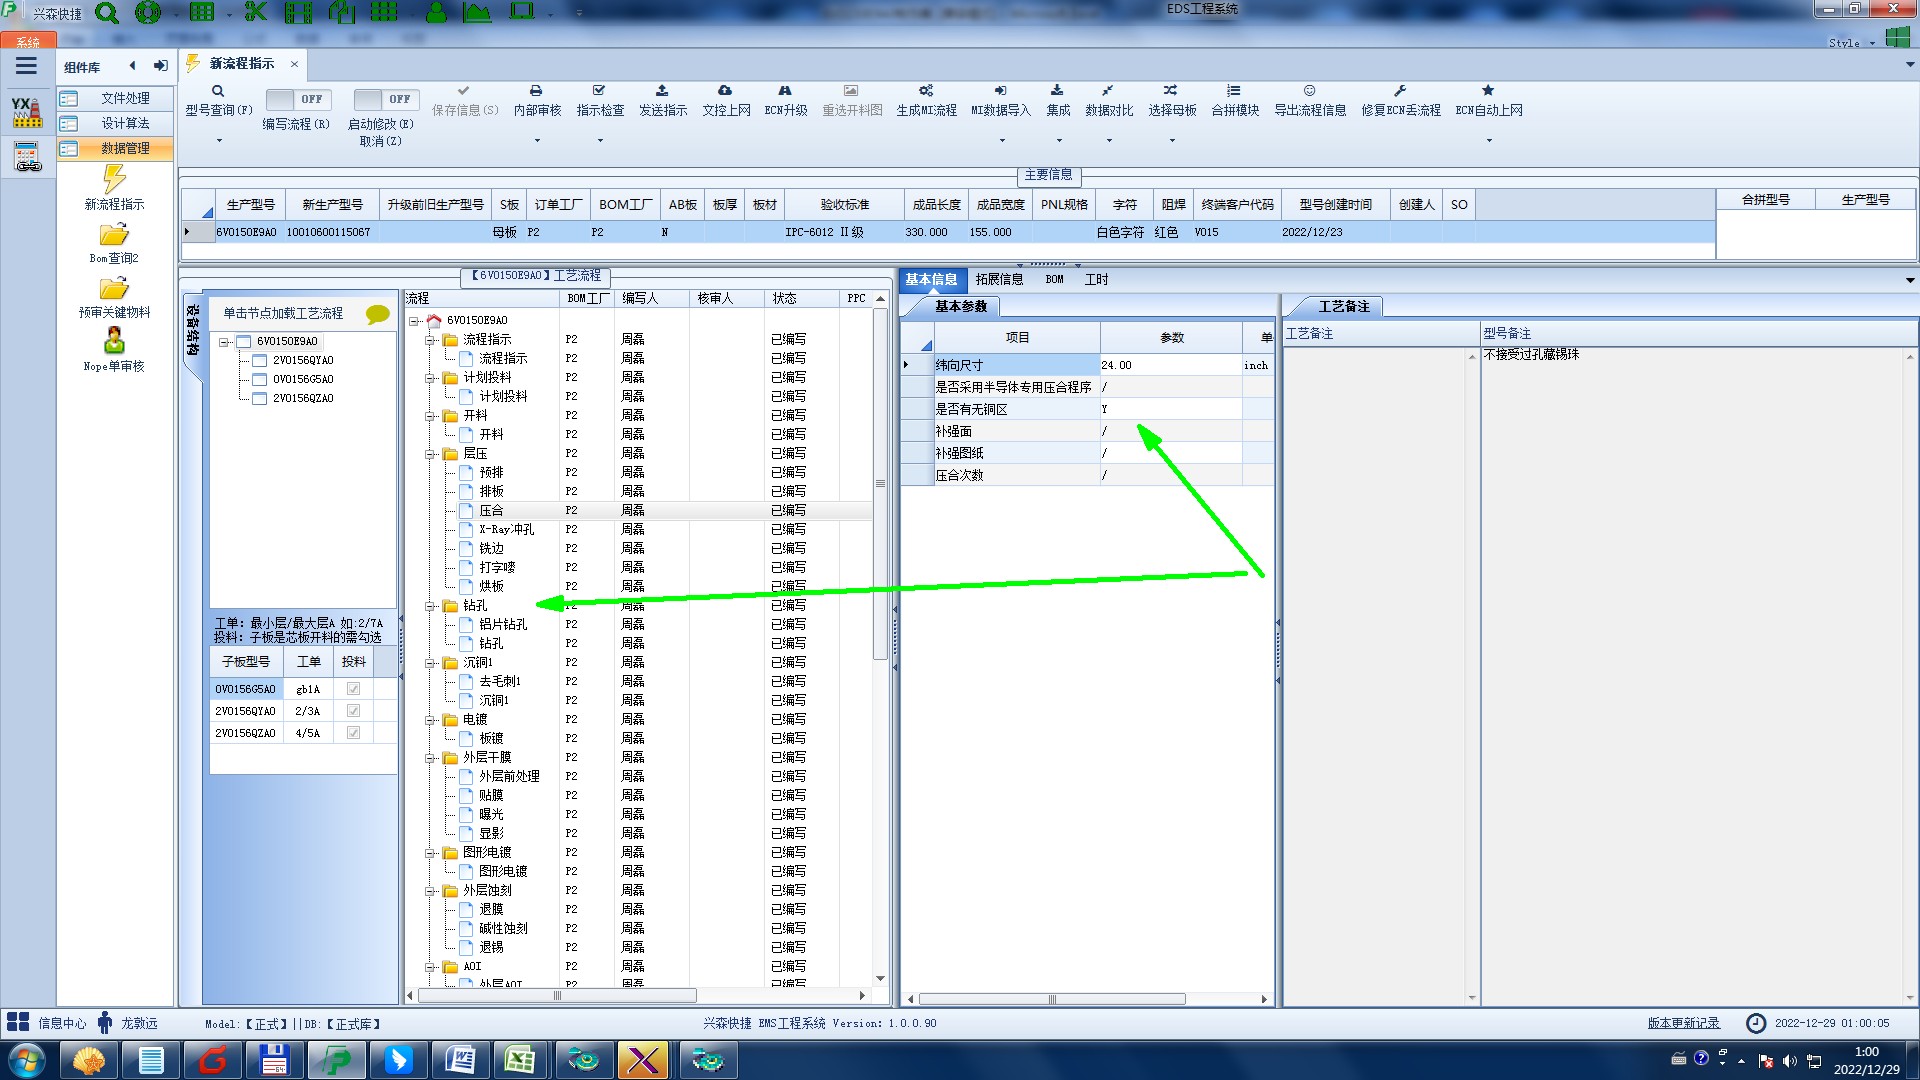
Task: Switch to the 拓展信息 tab
Action: click(999, 280)
